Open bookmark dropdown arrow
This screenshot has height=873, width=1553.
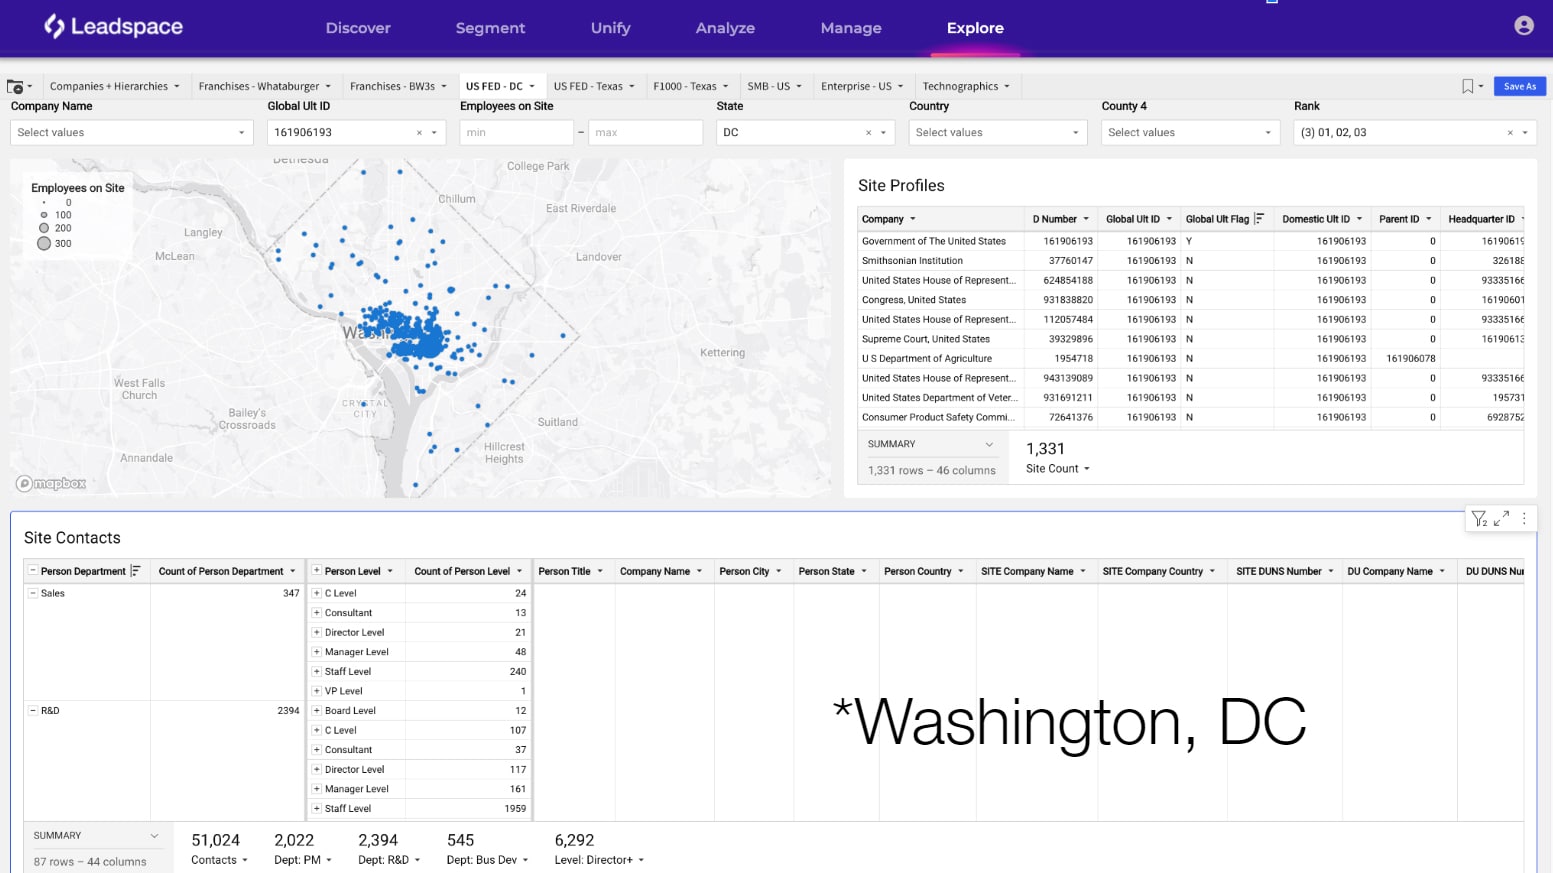click(1481, 87)
